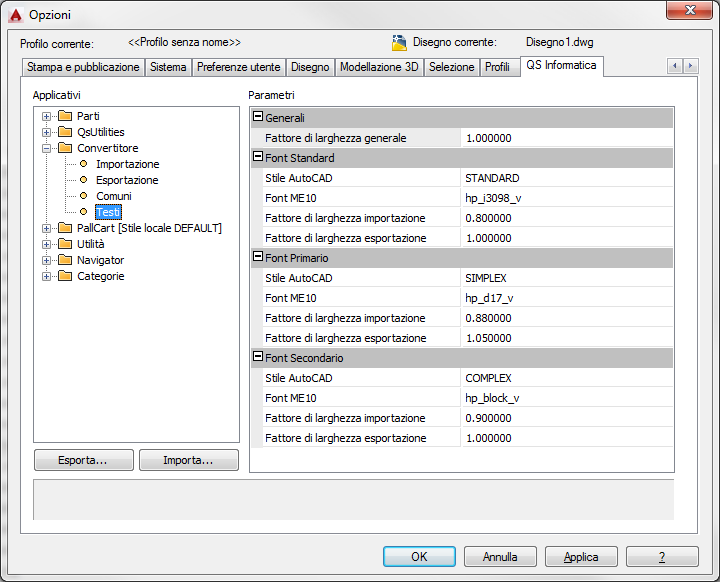Image resolution: width=720 pixels, height=582 pixels.
Task: Click the Comuni node bullet icon
Action: [x=83, y=196]
